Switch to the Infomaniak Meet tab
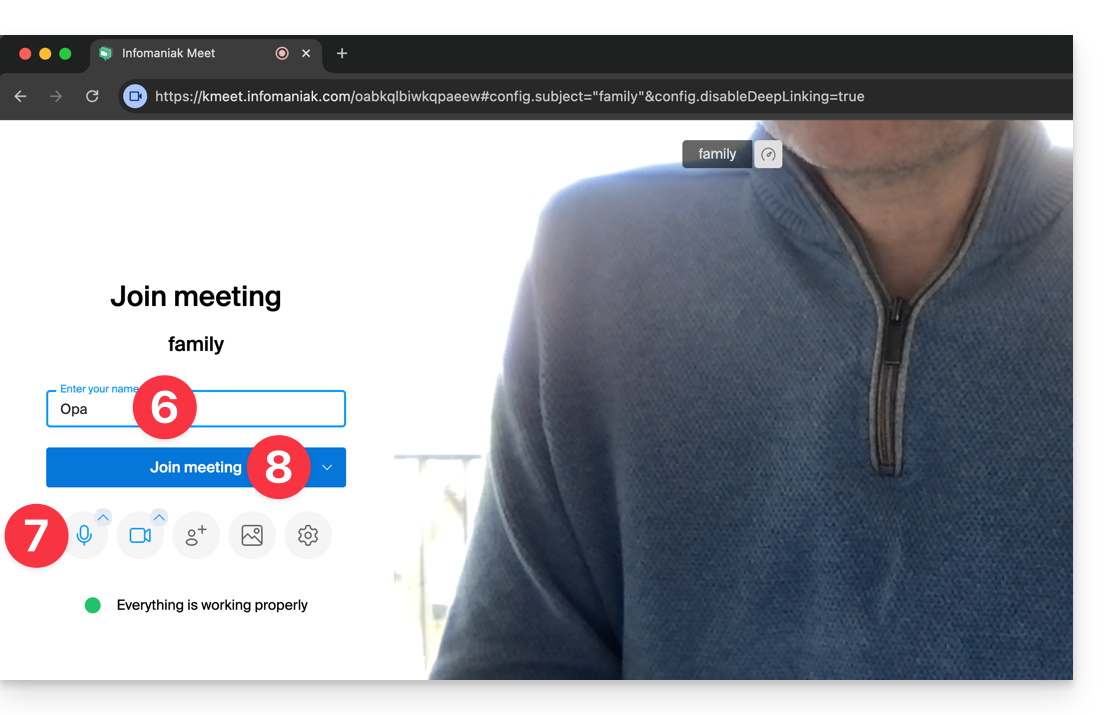Viewport: 1108px width, 715px height. (x=206, y=53)
